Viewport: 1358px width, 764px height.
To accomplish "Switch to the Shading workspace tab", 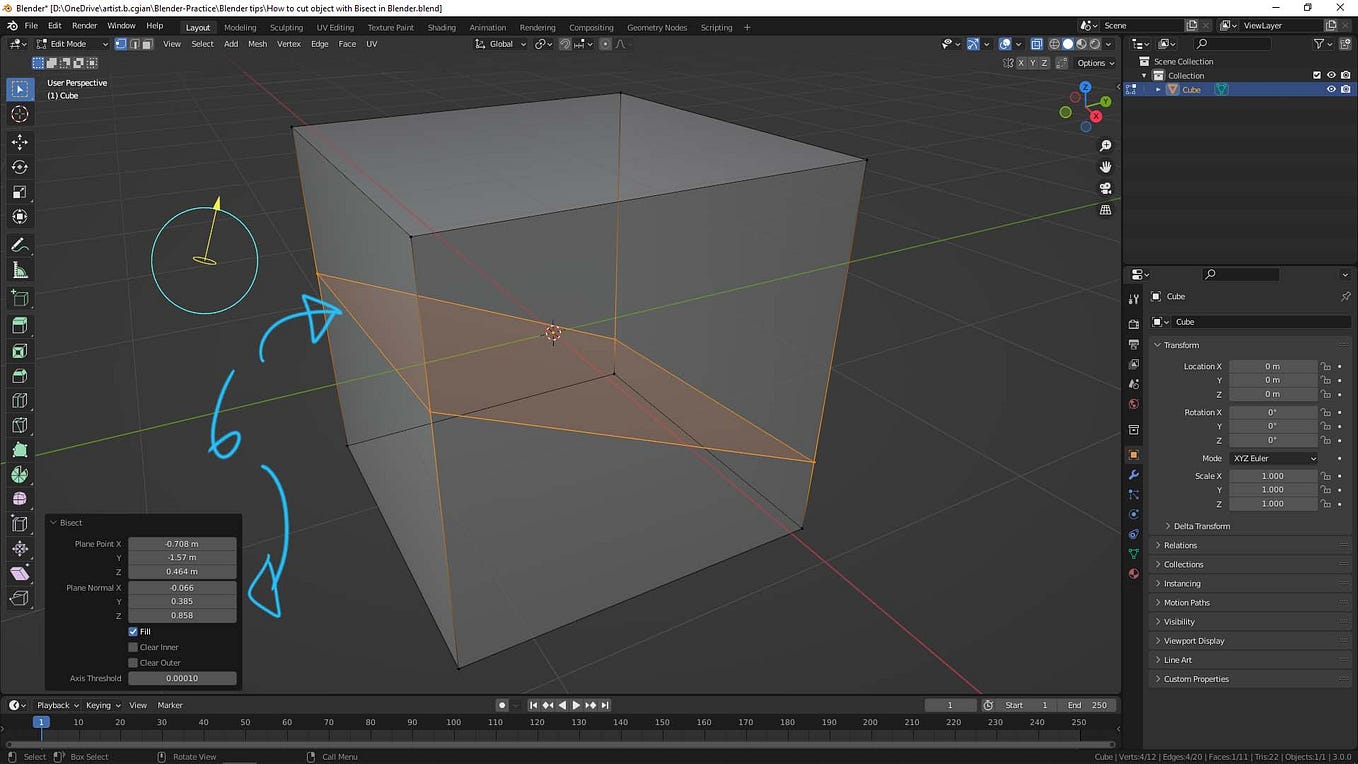I will pyautogui.click(x=441, y=27).
